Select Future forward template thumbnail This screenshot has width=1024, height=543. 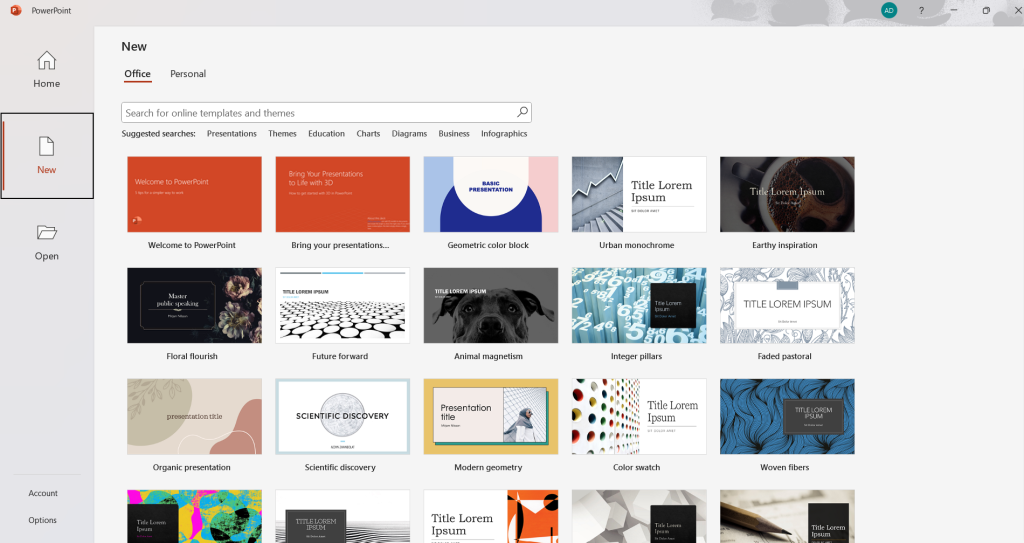(343, 305)
